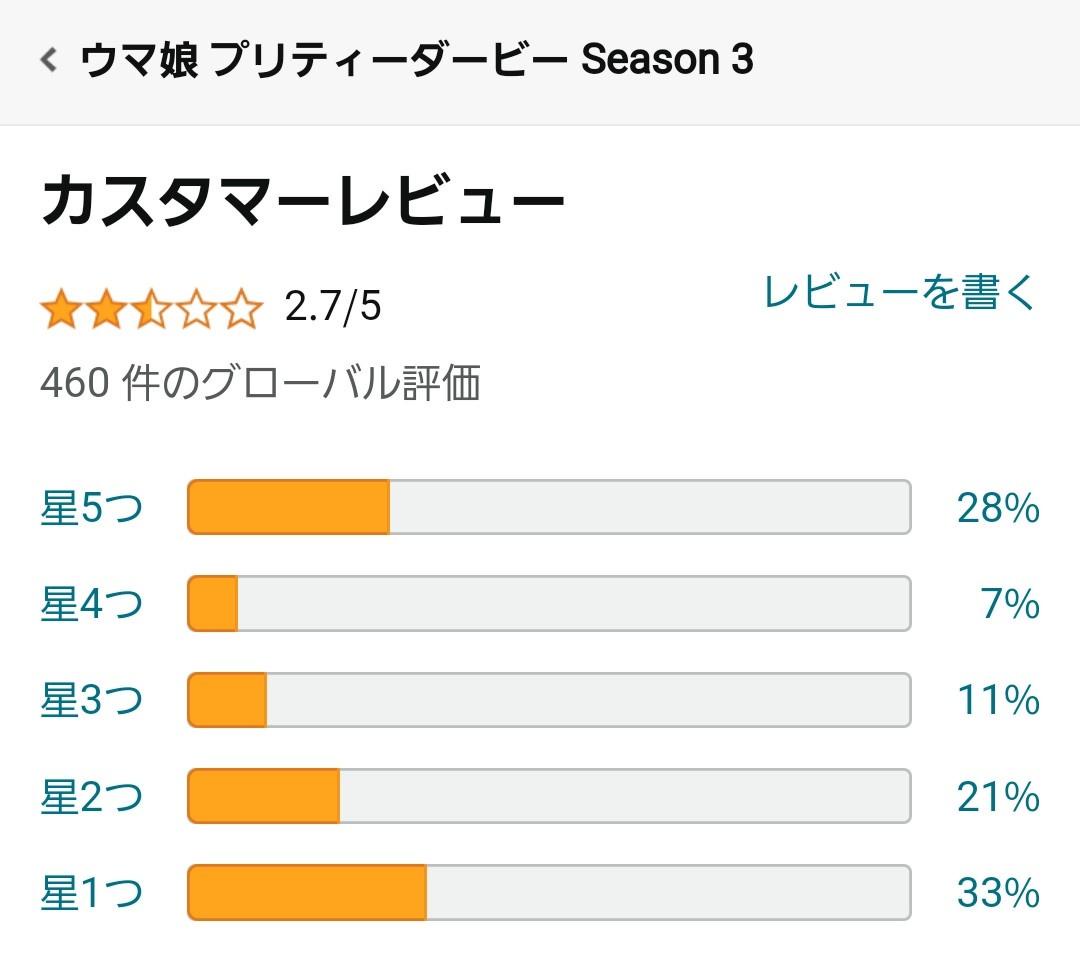Click the 2.7/5 rating text
This screenshot has height=953, width=1080.
333,306
